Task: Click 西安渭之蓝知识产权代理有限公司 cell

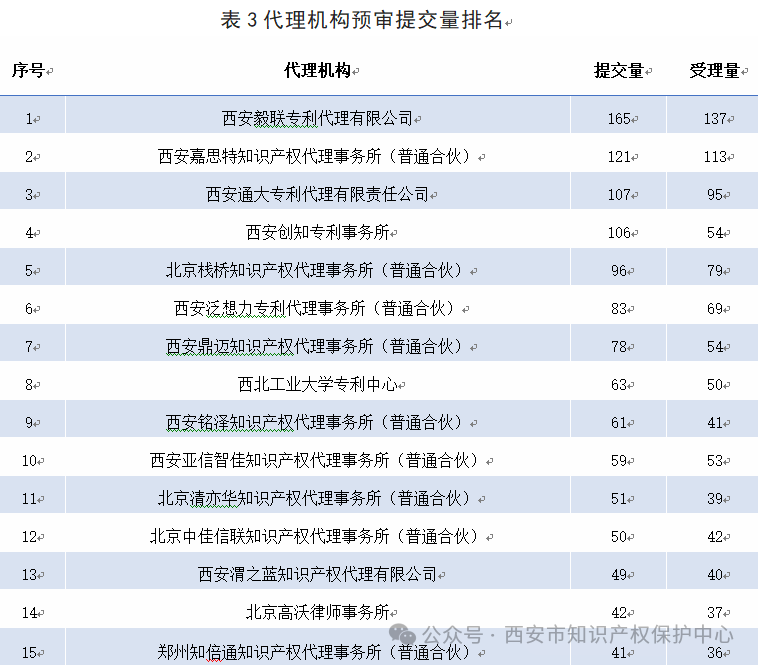Action: [317, 575]
